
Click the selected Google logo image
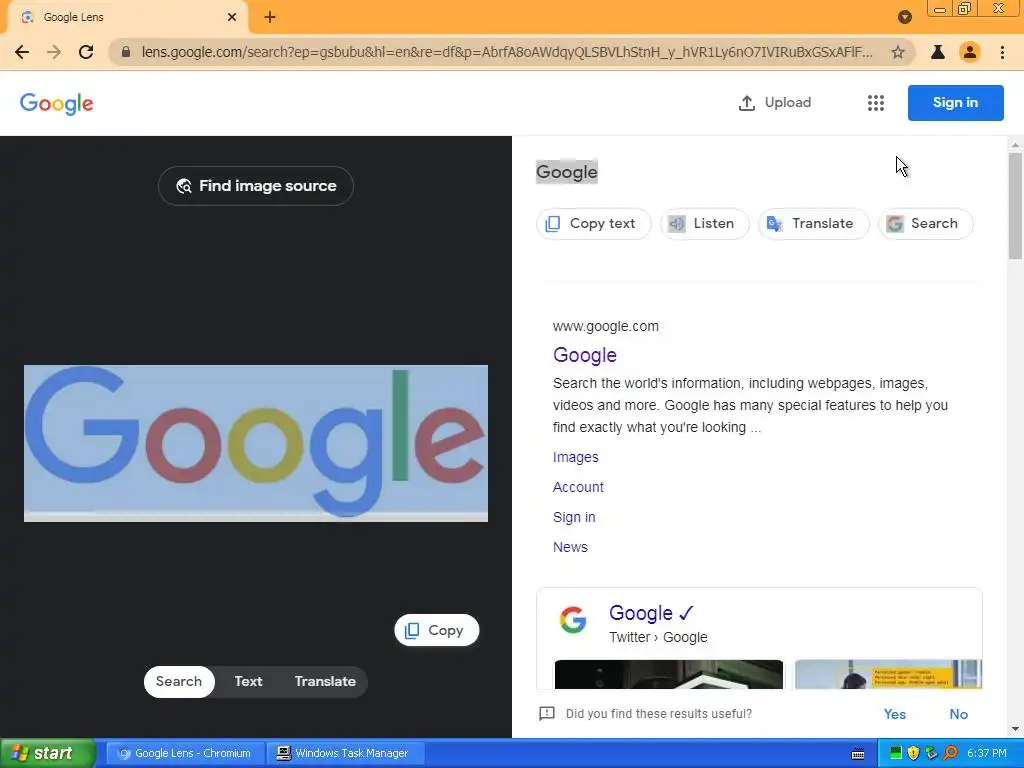click(256, 443)
